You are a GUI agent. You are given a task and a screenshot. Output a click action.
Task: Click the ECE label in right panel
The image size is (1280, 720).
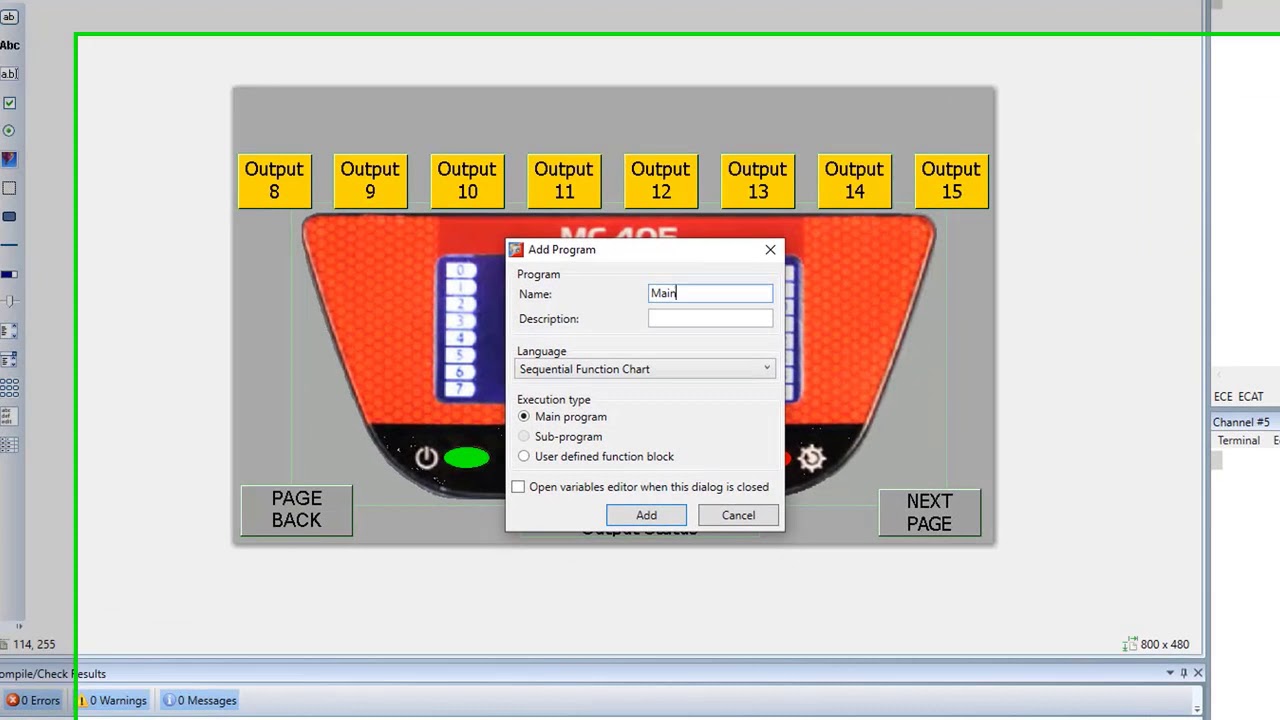click(x=1223, y=397)
